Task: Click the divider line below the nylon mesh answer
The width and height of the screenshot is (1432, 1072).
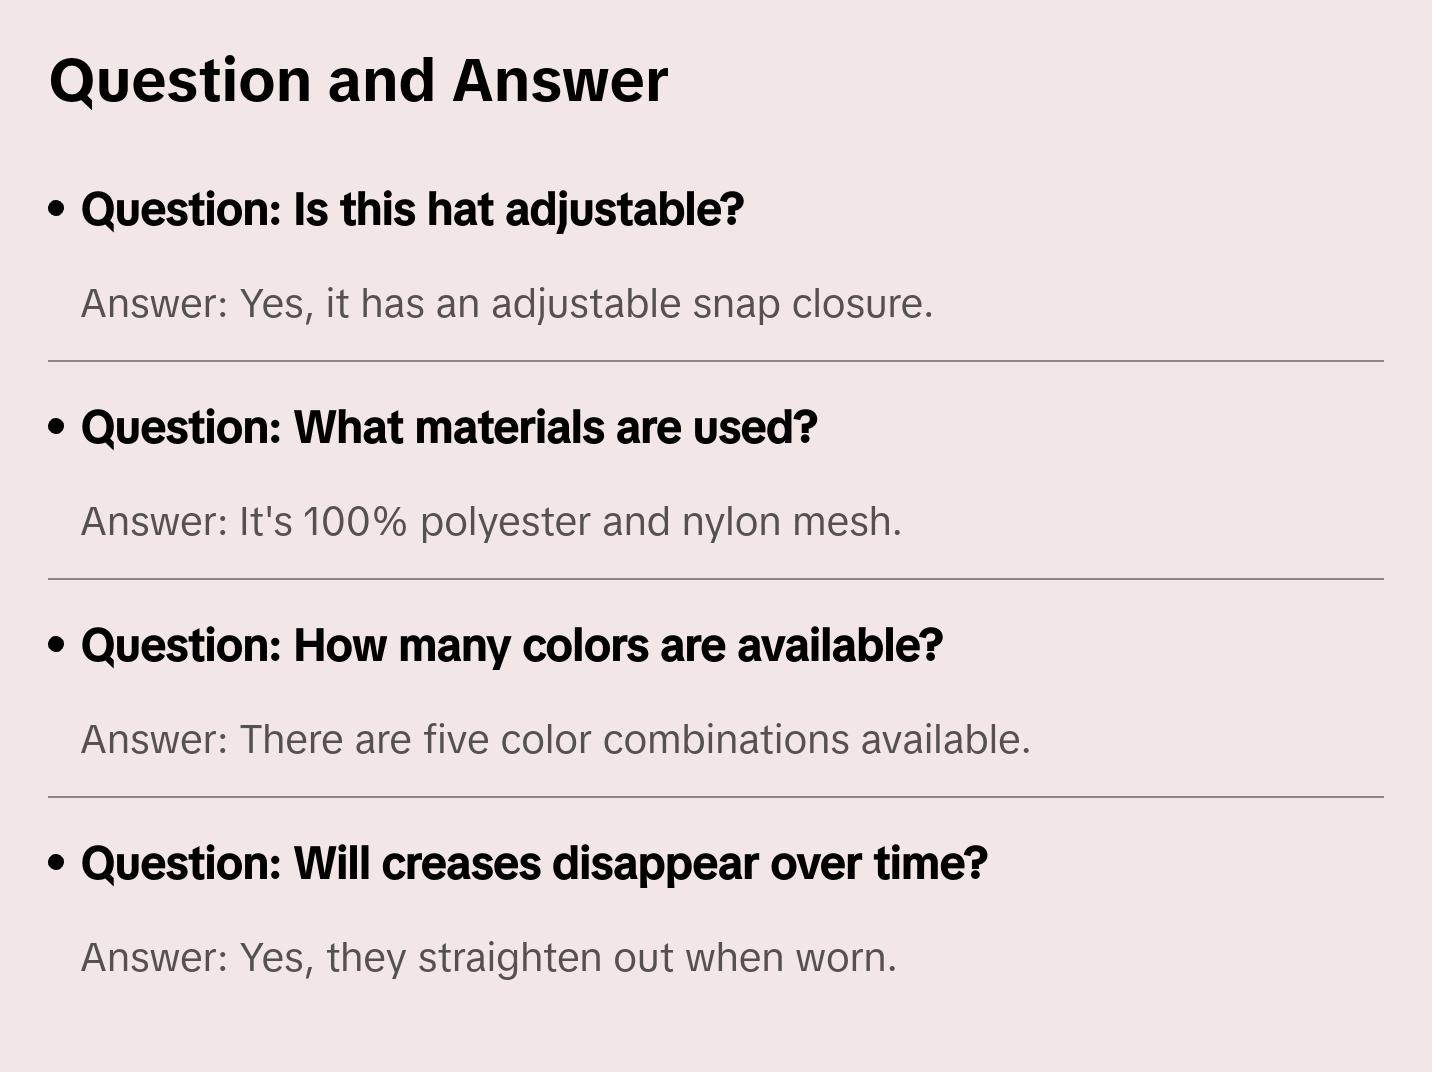Action: [x=715, y=579]
